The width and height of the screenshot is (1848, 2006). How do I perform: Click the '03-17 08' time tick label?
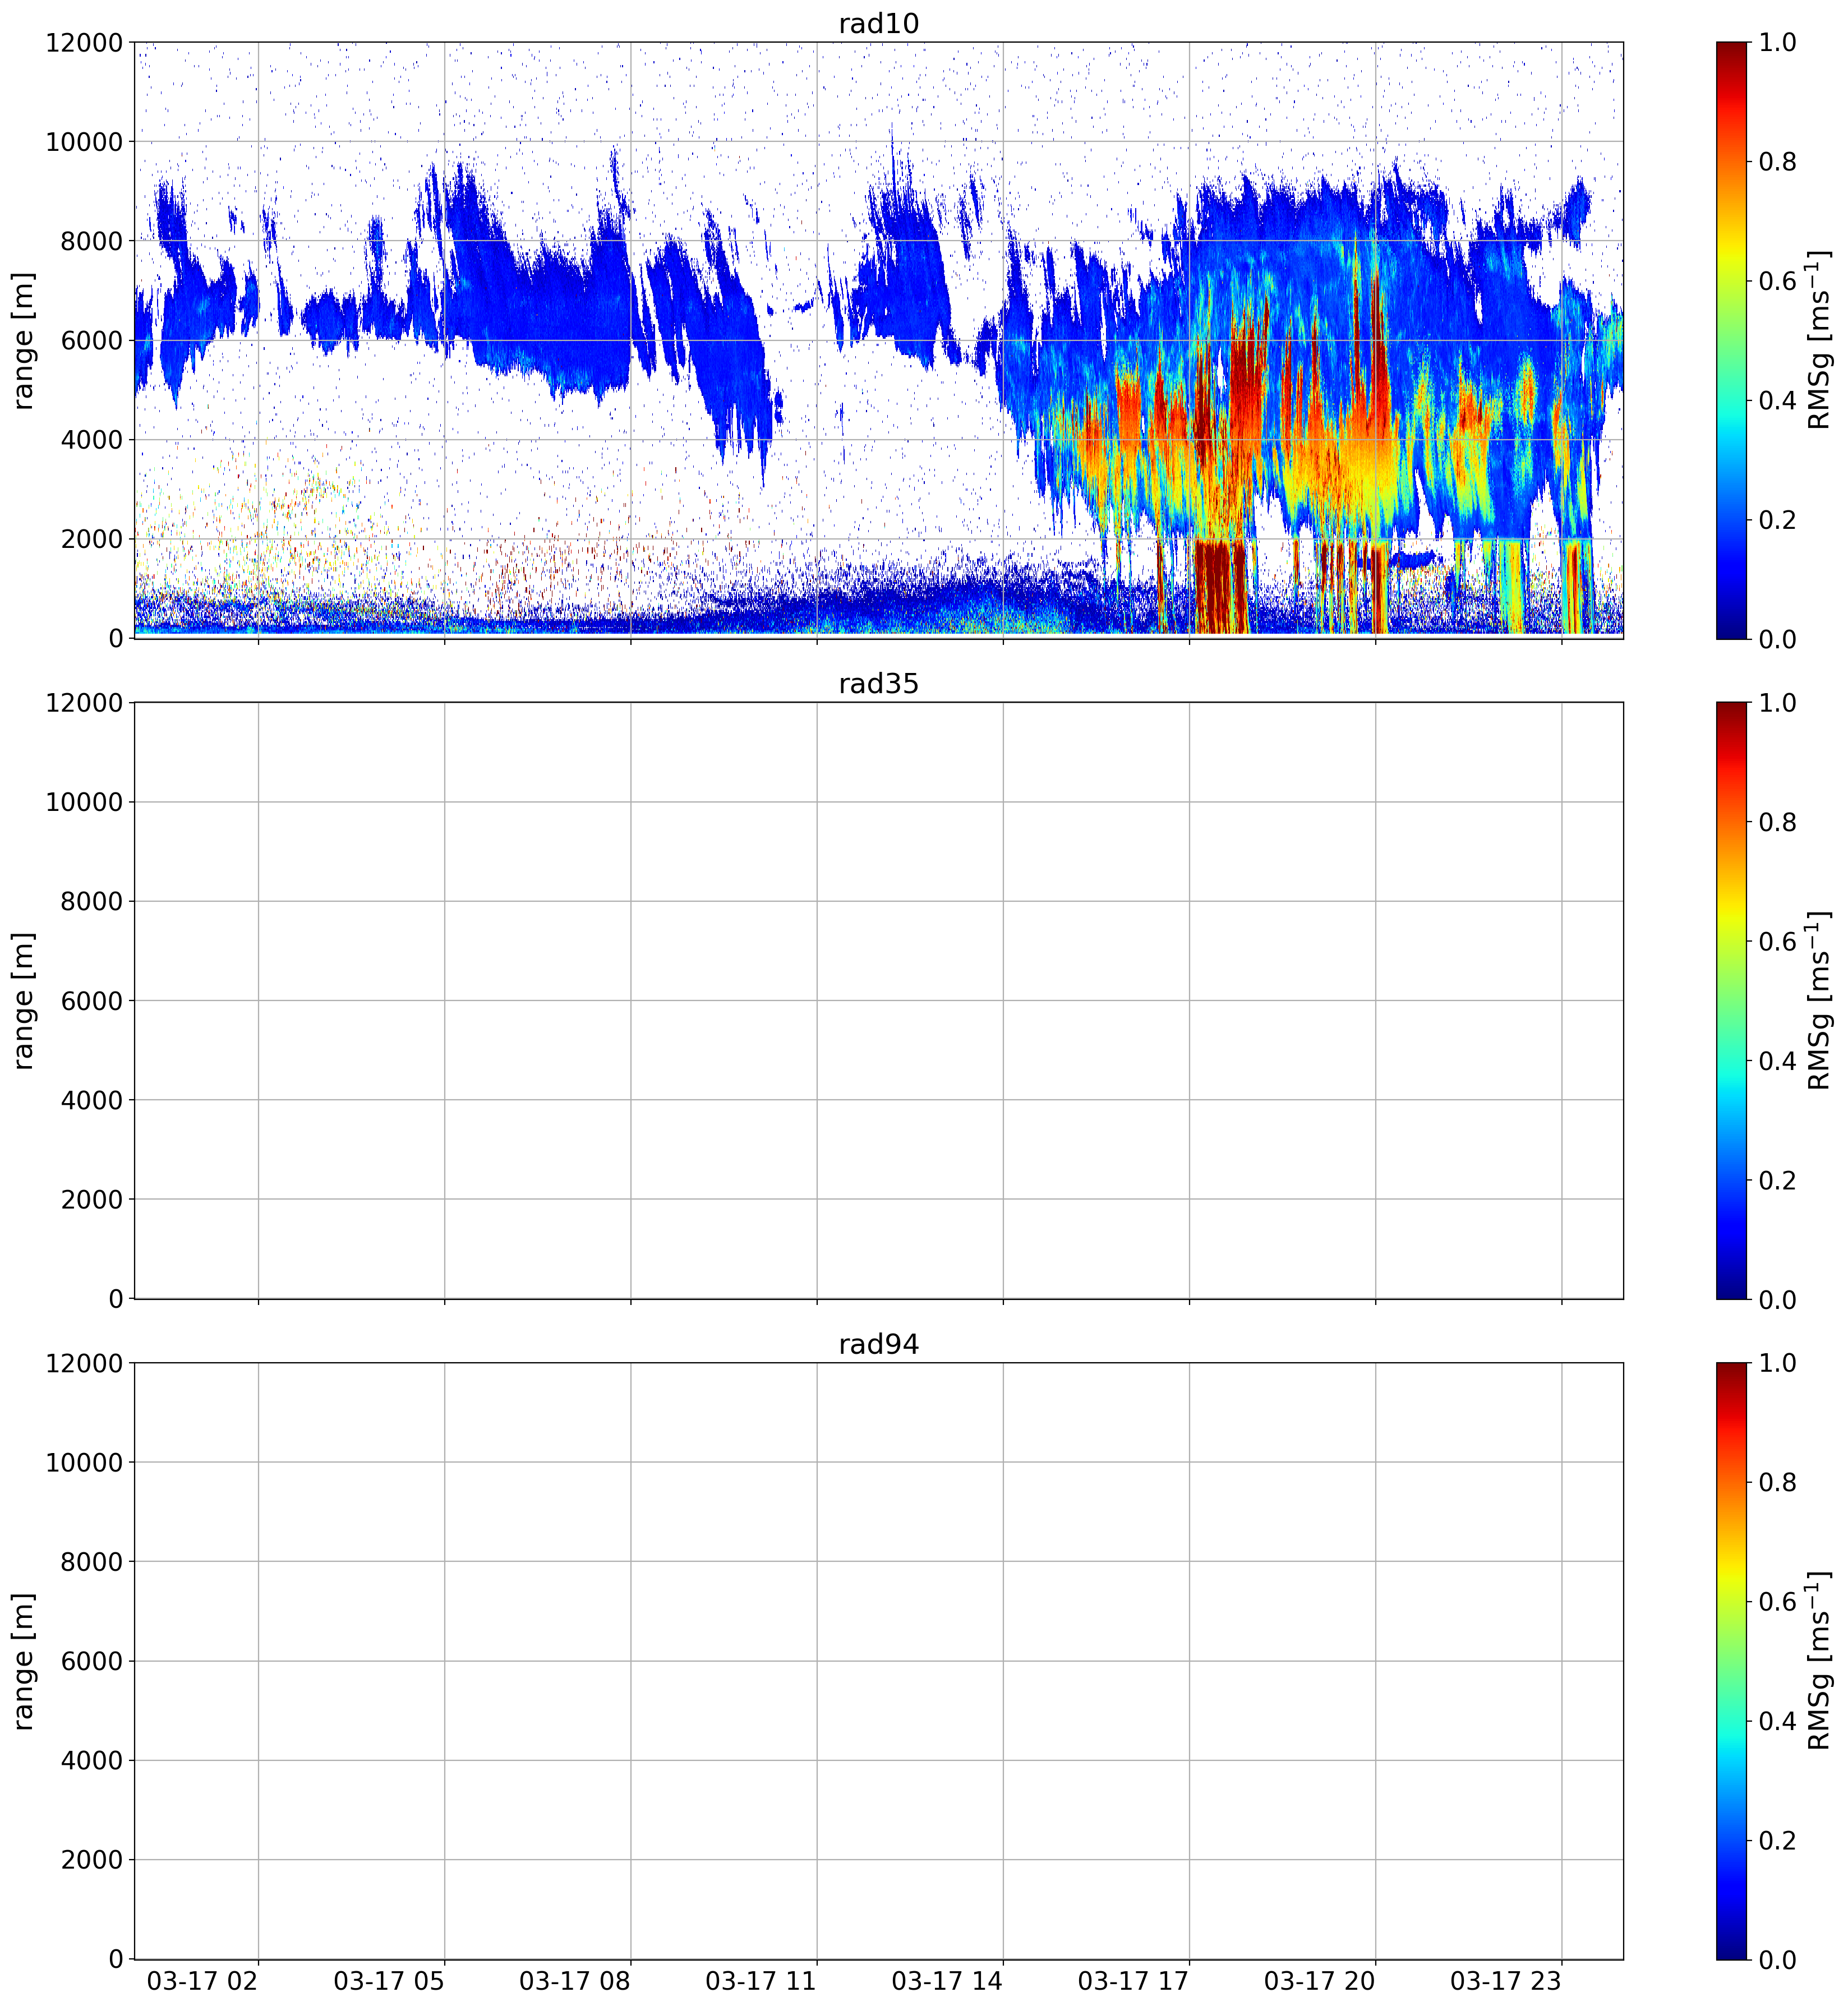[x=575, y=1981]
